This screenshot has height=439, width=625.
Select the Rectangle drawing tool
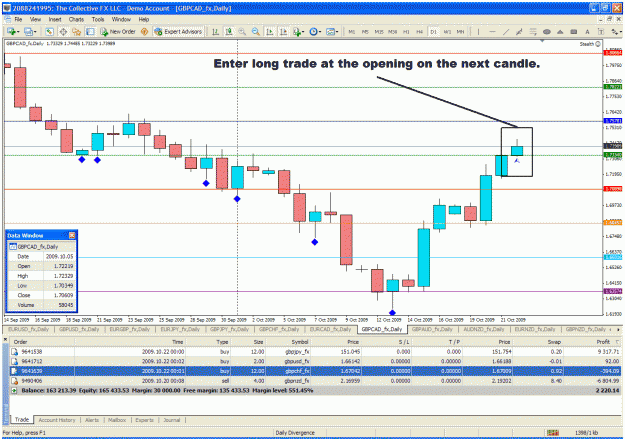(574, 31)
